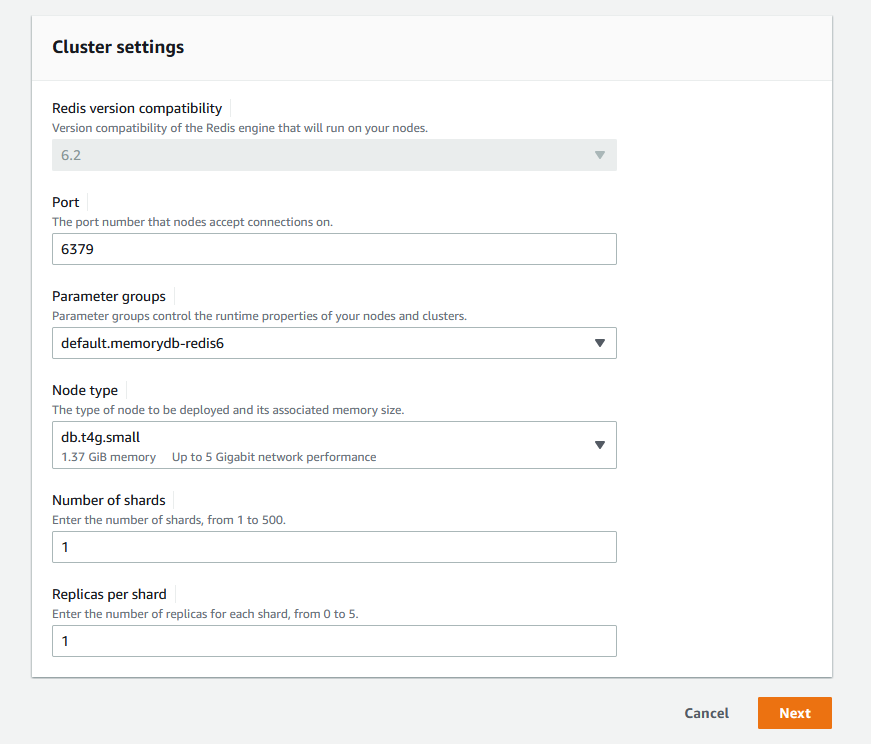This screenshot has height=744, width=871.
Task: Click the Cluster settings heading
Action: pyautogui.click(x=118, y=47)
